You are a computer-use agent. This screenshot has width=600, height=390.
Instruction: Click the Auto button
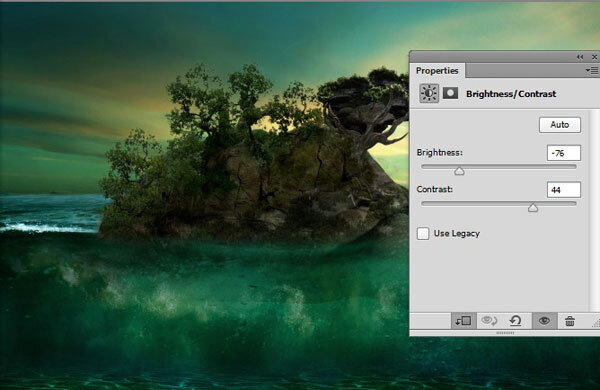(x=560, y=125)
